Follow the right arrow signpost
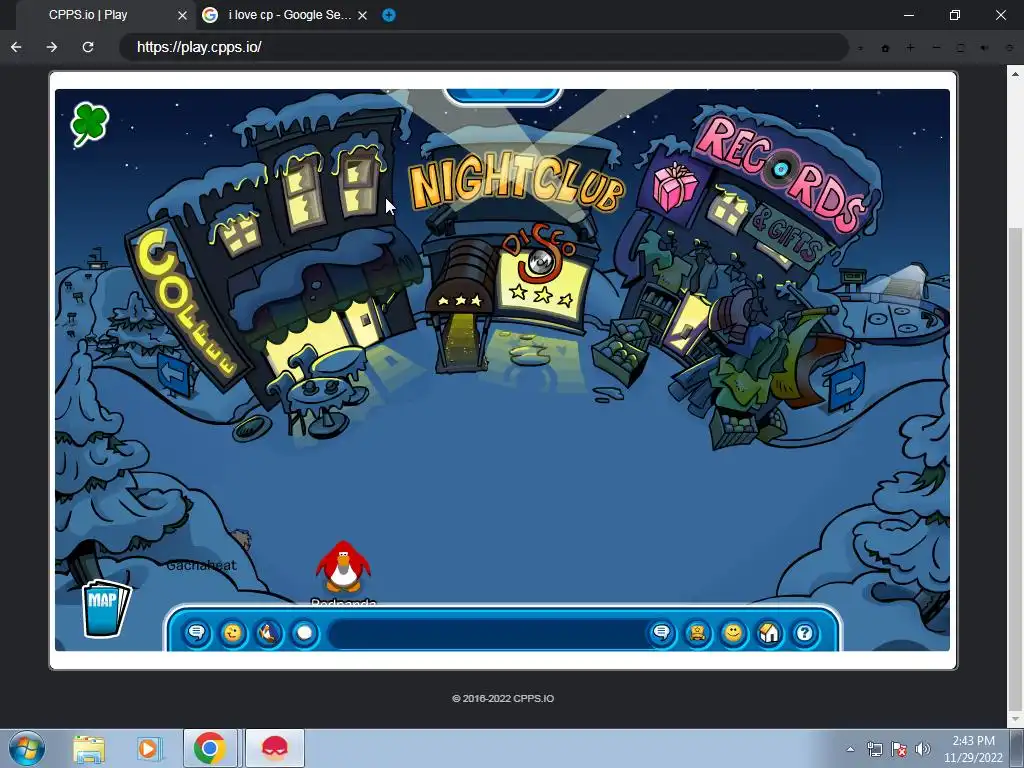This screenshot has width=1024, height=768. click(846, 387)
